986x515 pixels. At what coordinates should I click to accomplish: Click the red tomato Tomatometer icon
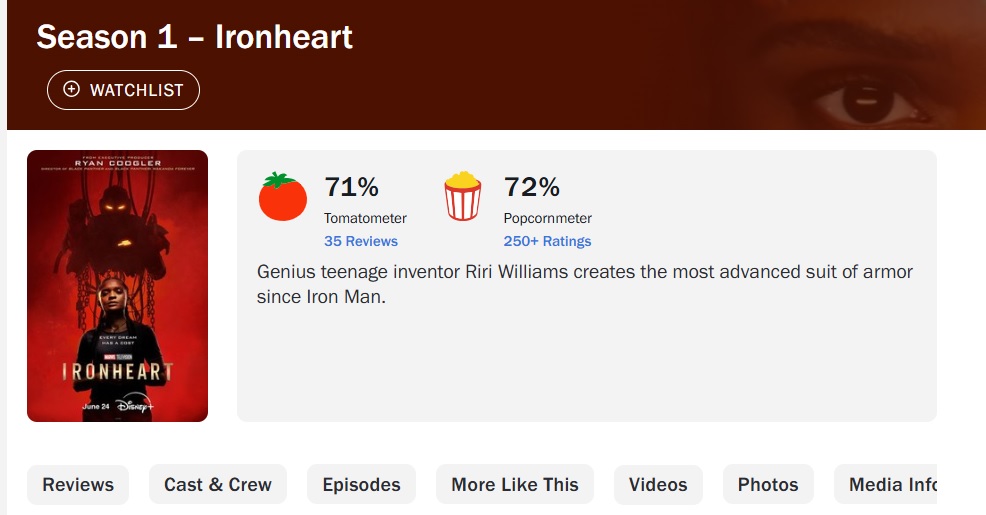[x=282, y=197]
